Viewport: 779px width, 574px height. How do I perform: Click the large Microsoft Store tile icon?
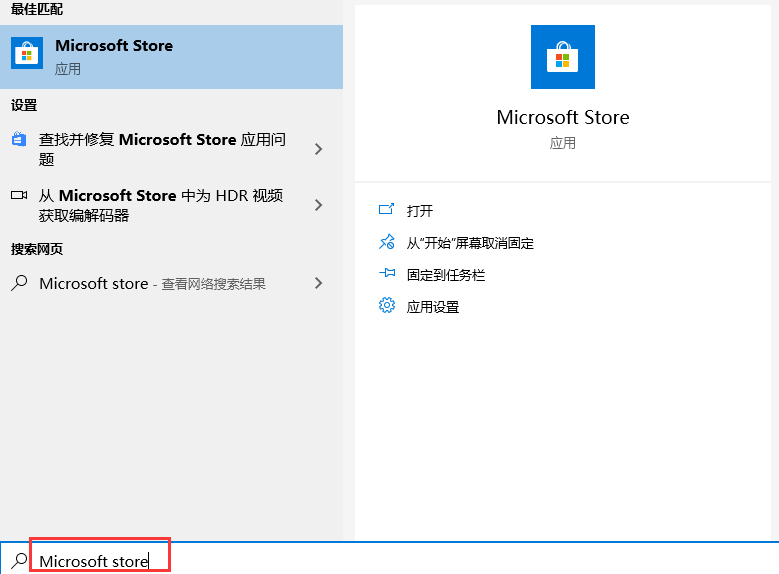click(x=562, y=57)
